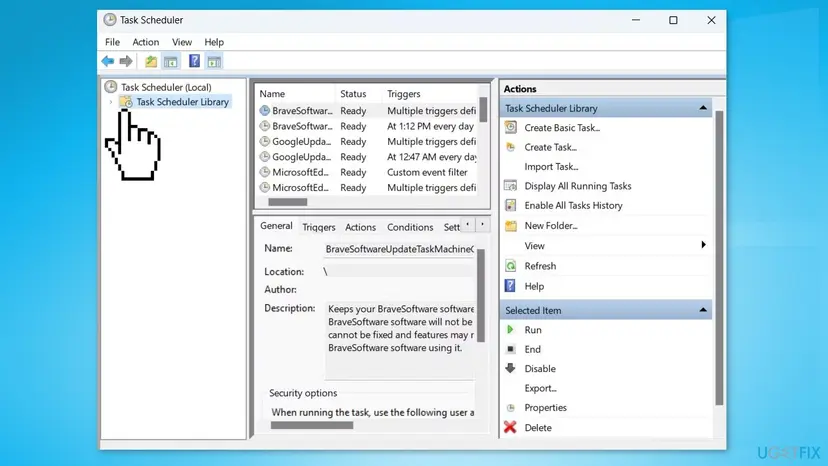
Task: Click the Forward arrow toolbar icon
Action: click(x=126, y=61)
